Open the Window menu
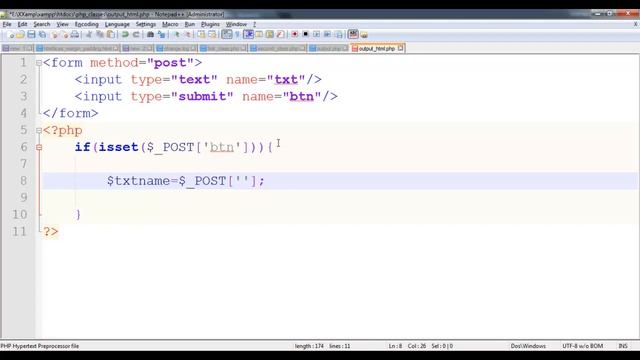 pos(236,24)
